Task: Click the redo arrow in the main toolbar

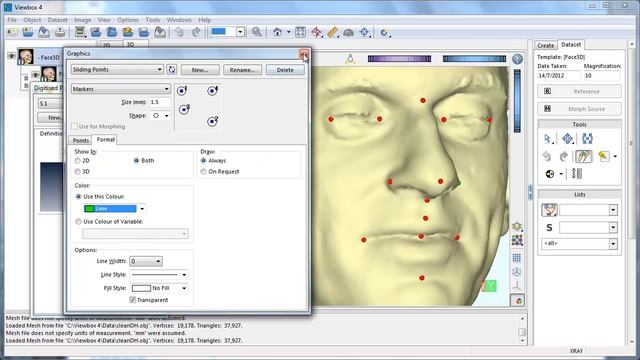Action: point(196,32)
